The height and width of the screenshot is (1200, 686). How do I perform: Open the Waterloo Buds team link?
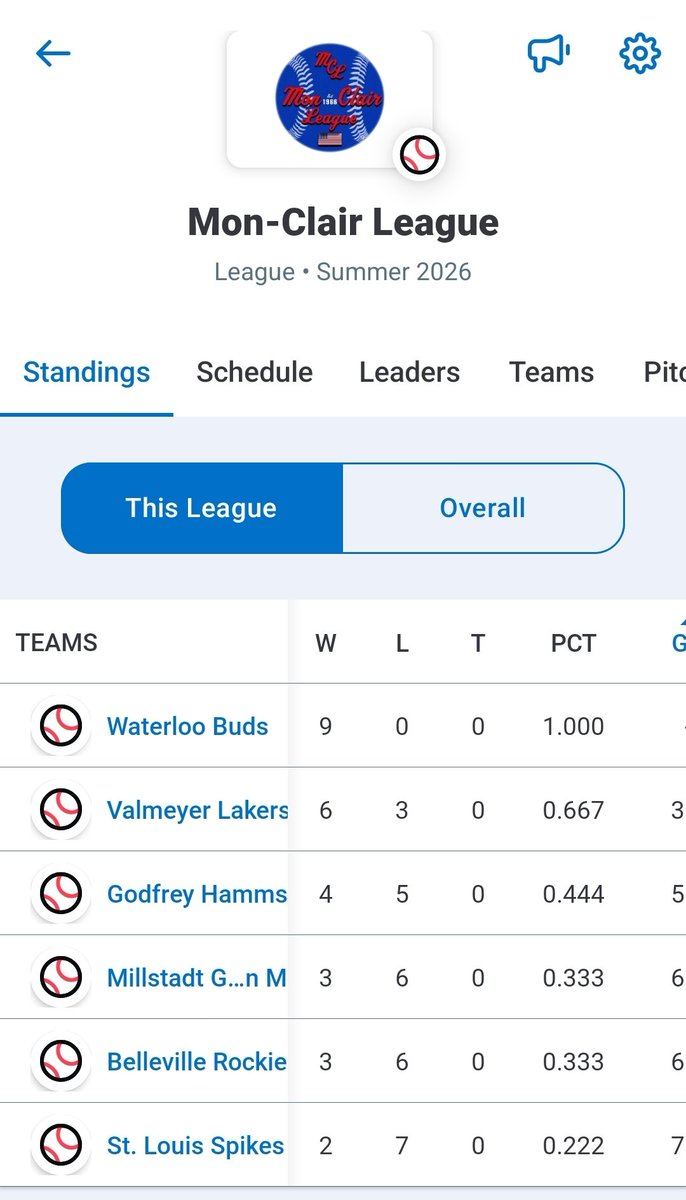(x=188, y=726)
